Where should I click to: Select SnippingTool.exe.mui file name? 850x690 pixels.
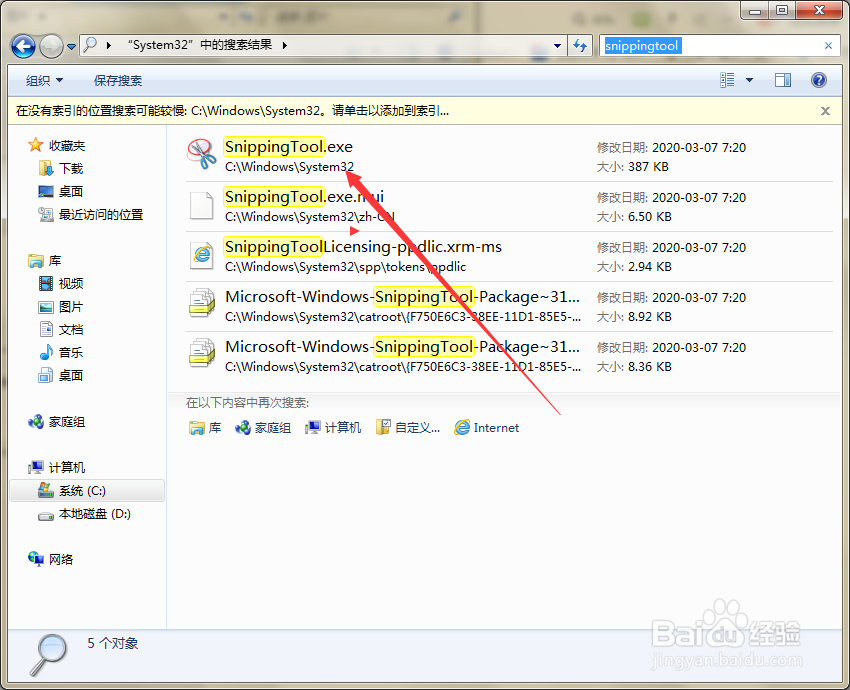(304, 196)
